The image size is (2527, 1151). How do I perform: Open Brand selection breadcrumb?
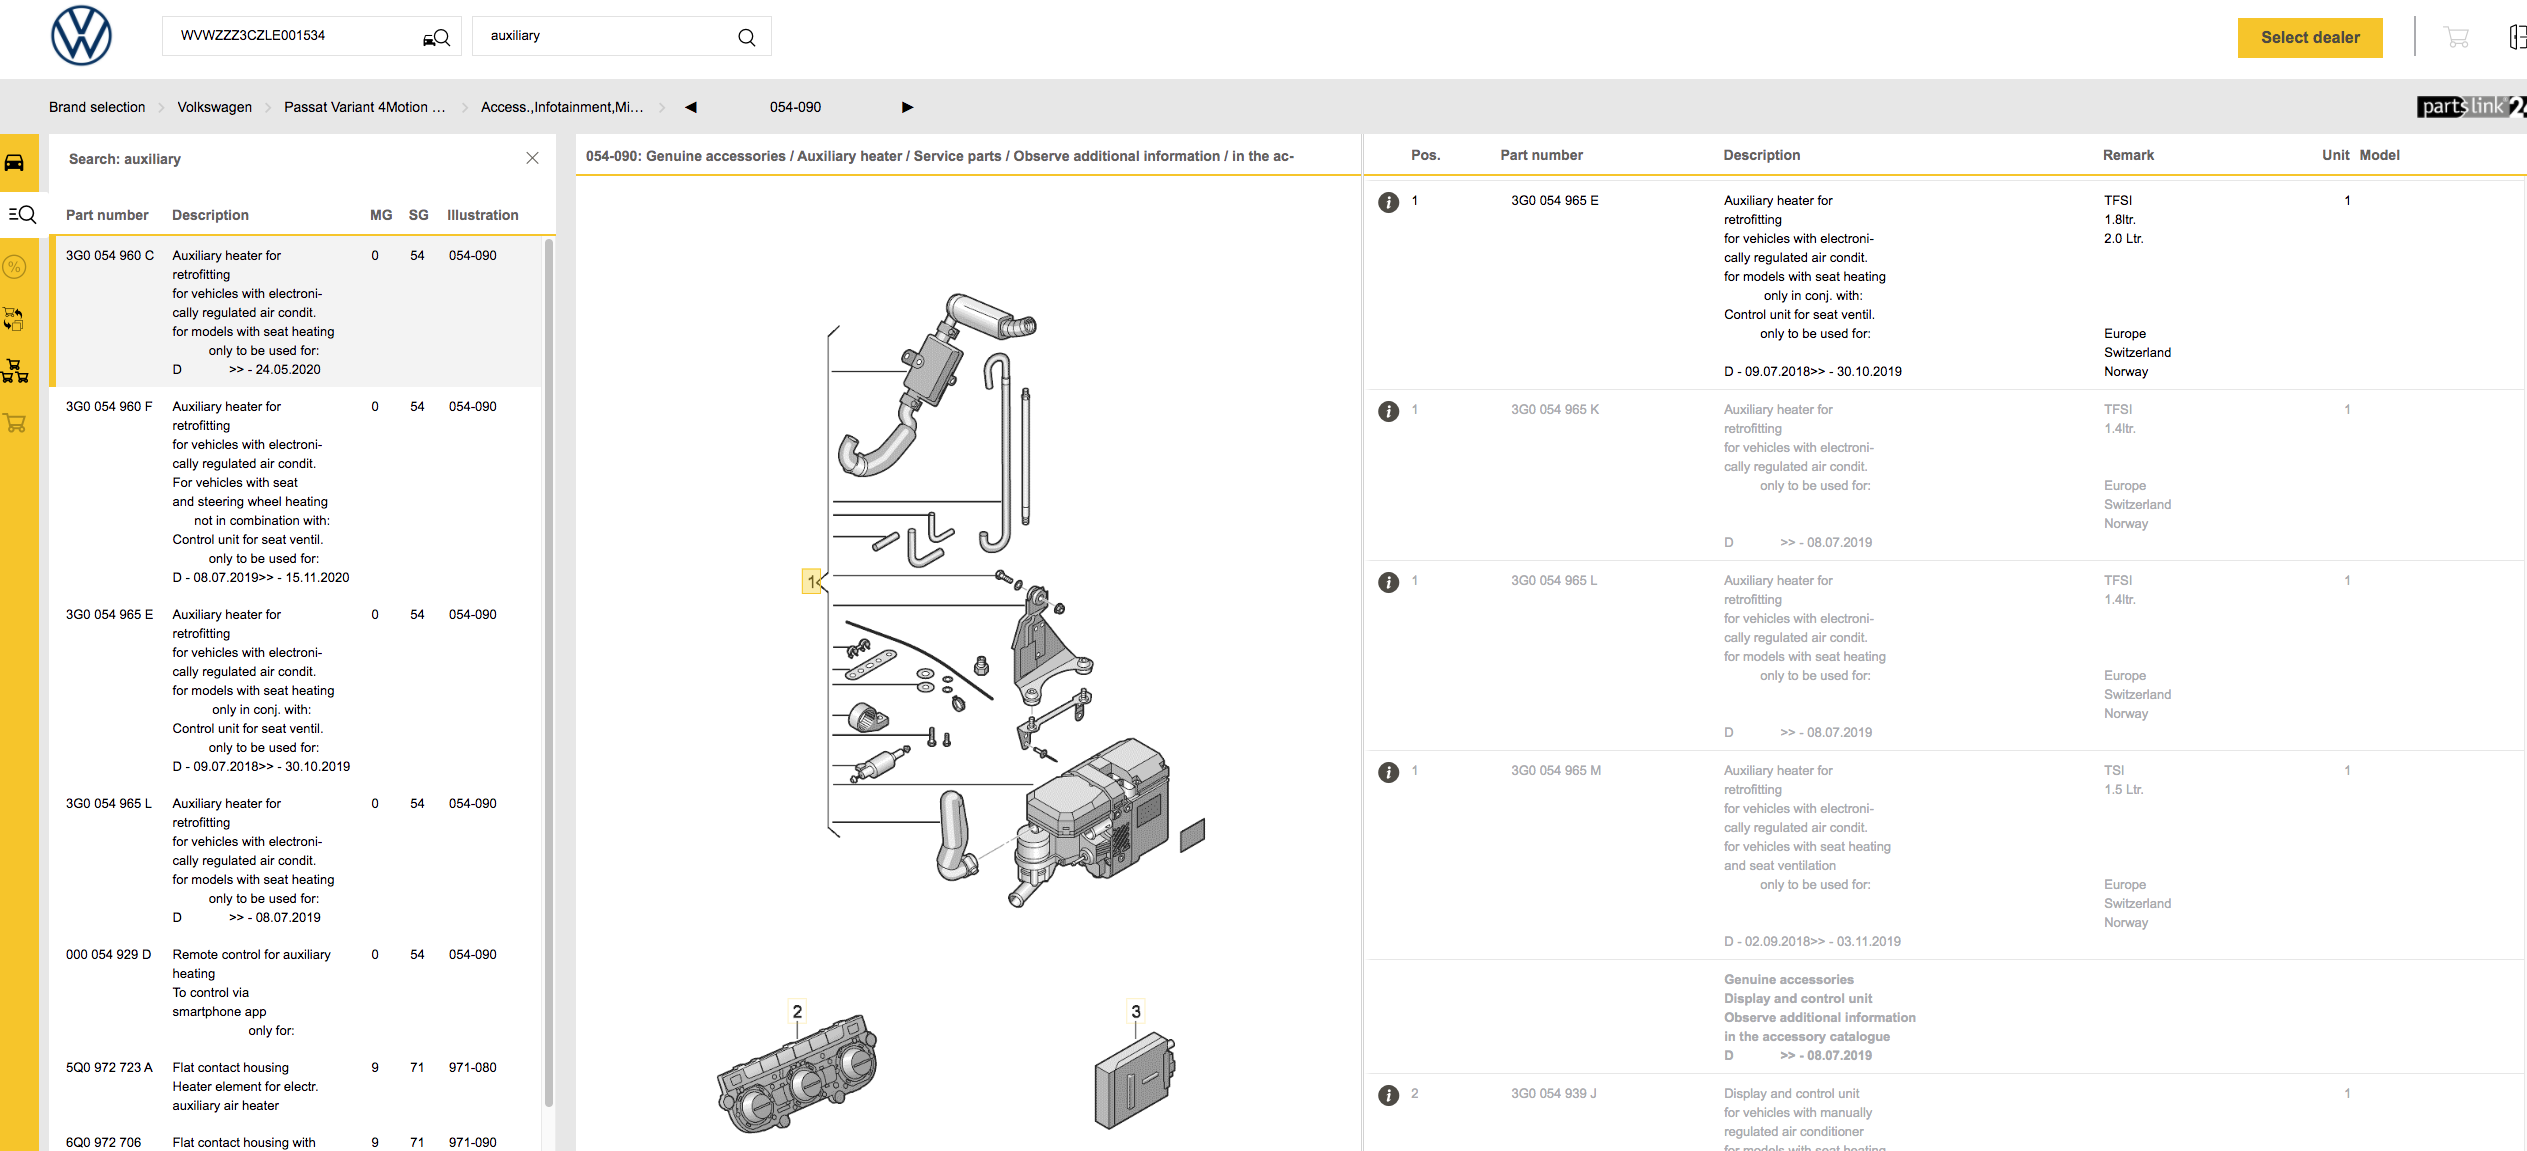pos(97,107)
